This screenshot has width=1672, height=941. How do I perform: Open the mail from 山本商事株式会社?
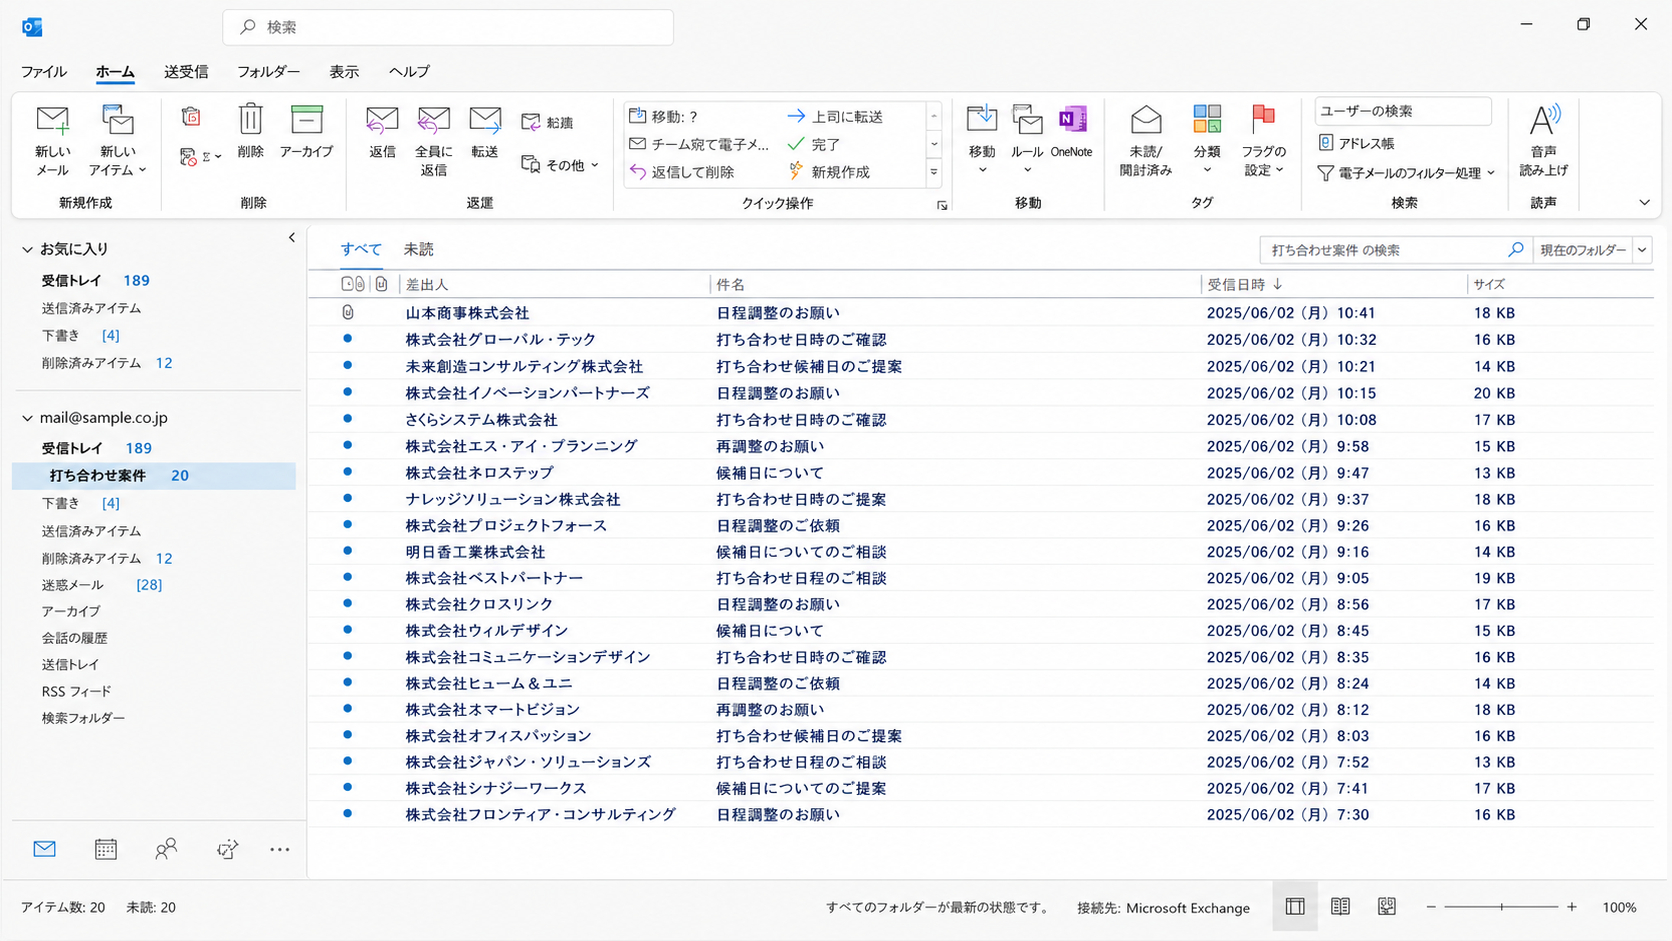[x=980, y=313]
